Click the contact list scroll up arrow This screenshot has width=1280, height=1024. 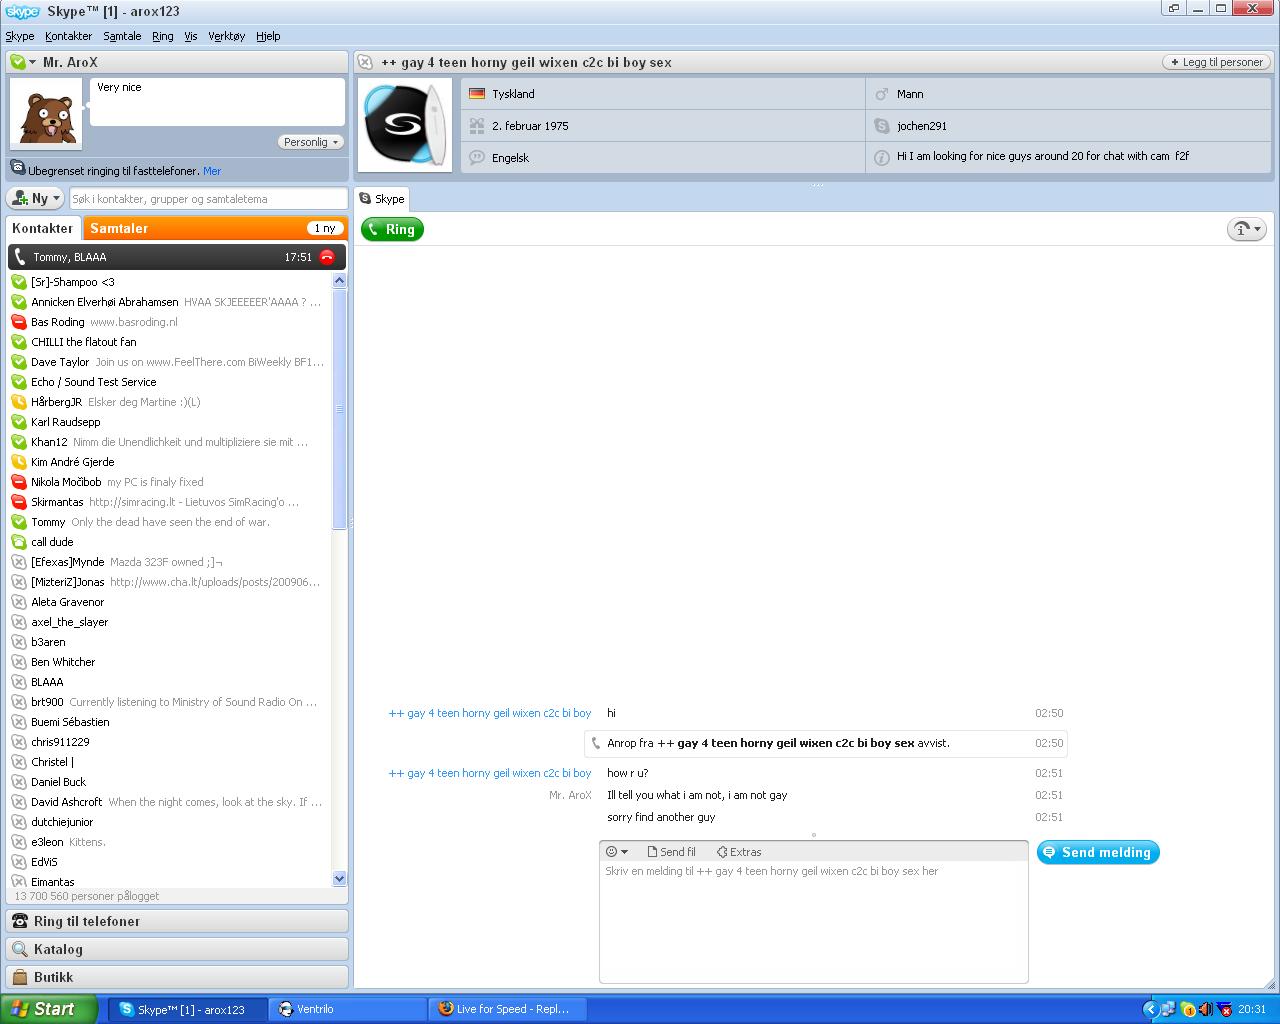click(339, 281)
